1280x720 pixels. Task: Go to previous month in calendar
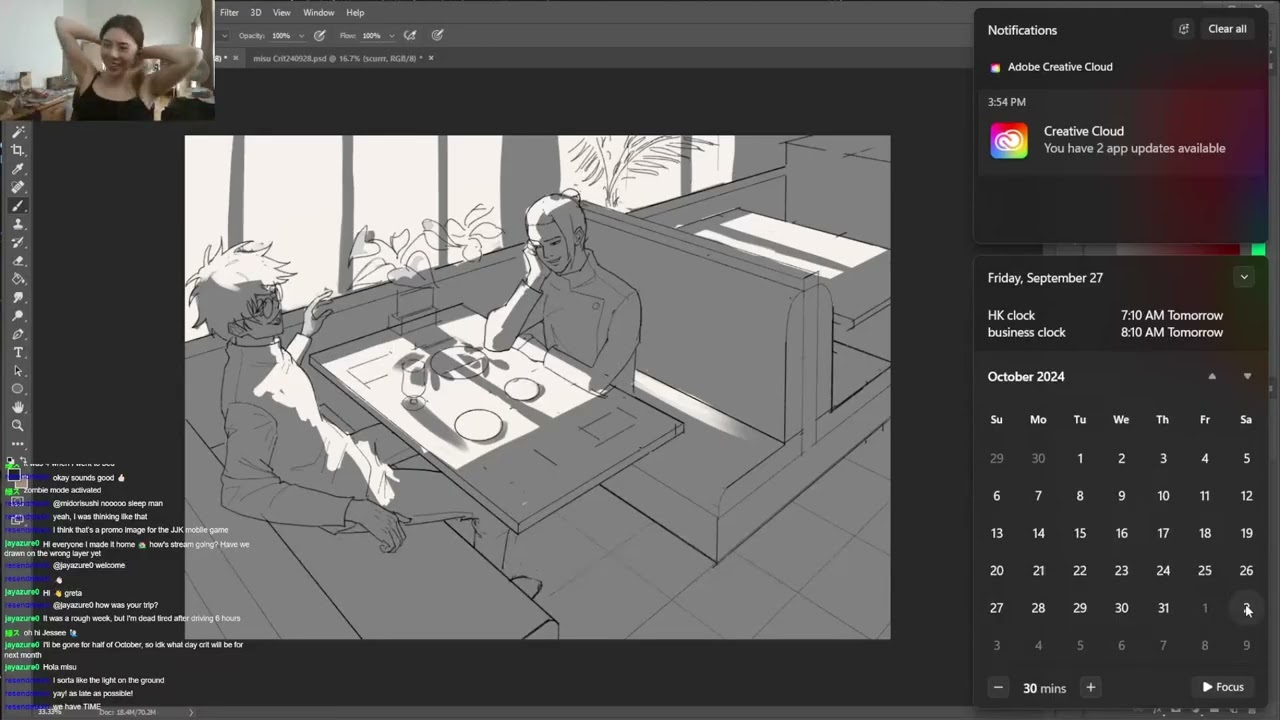point(1212,376)
